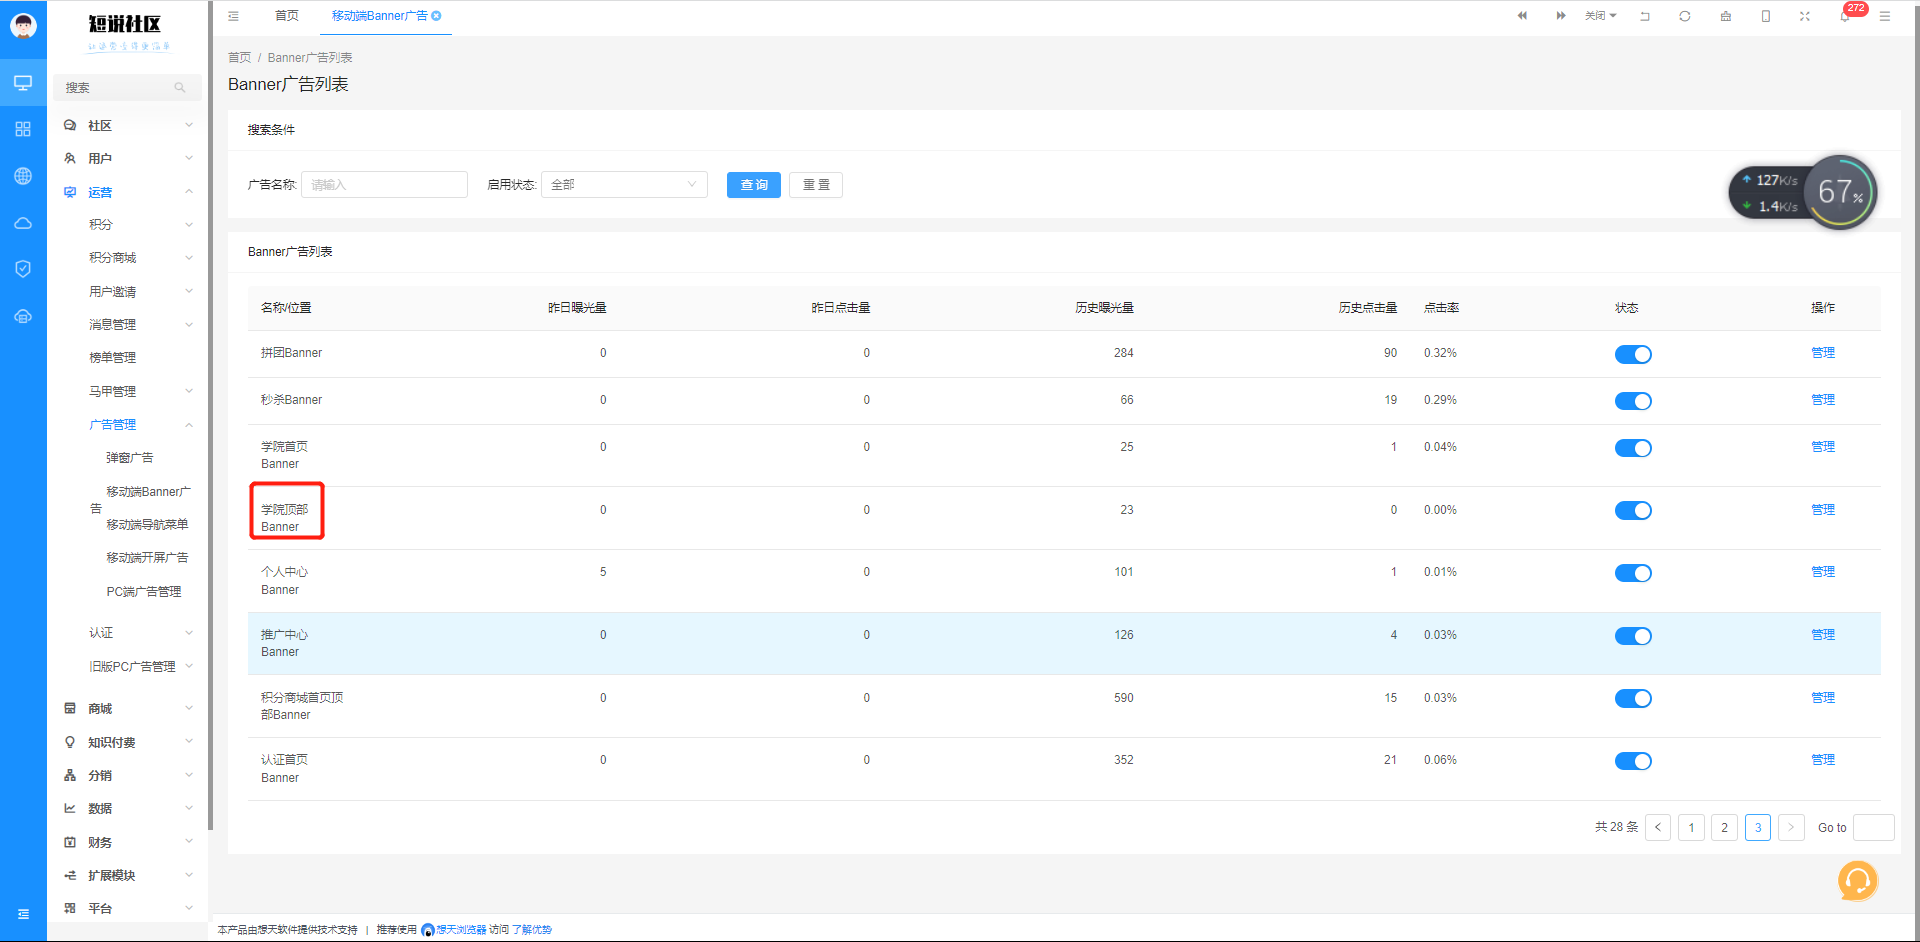This screenshot has width=1920, height=942.
Task: Collapse the menu with the top-left fold icon
Action: click(233, 16)
